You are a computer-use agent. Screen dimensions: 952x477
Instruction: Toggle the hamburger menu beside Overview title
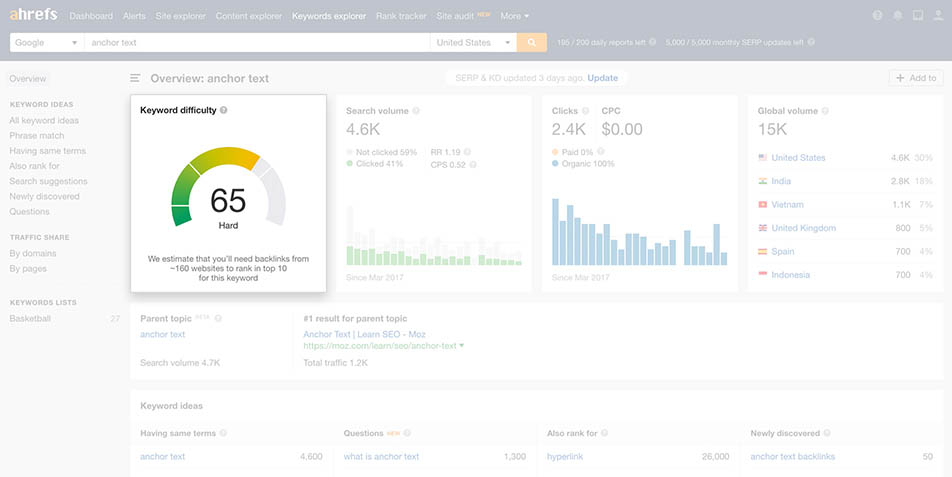click(x=135, y=78)
